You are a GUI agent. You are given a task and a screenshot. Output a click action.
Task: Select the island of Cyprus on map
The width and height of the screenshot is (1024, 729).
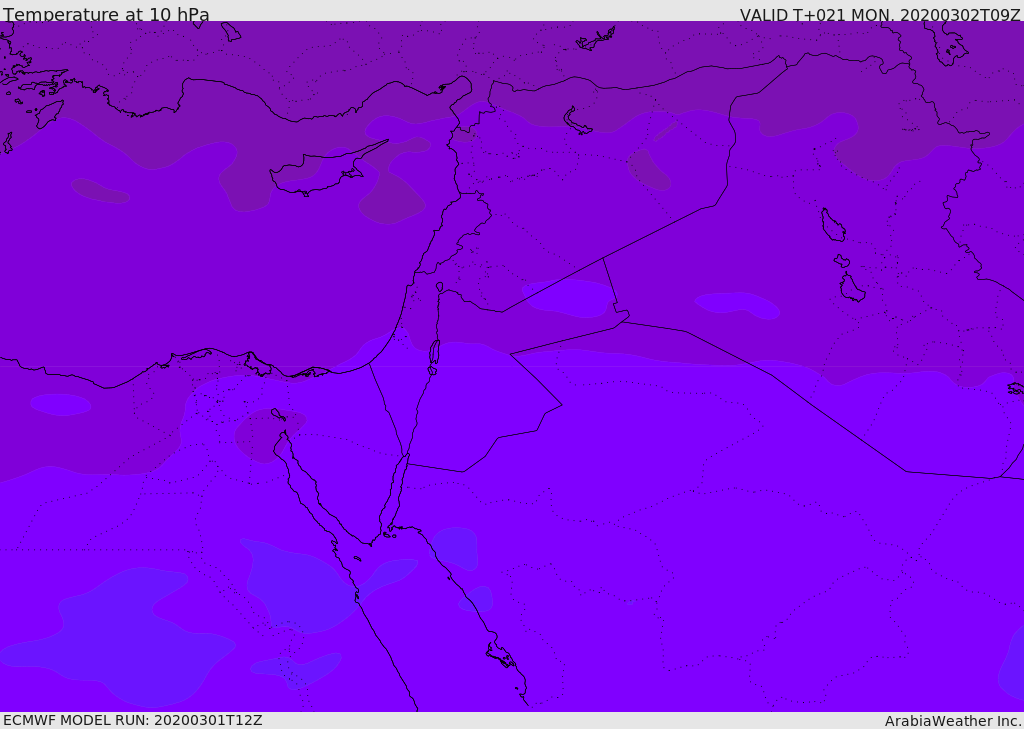tap(318, 172)
